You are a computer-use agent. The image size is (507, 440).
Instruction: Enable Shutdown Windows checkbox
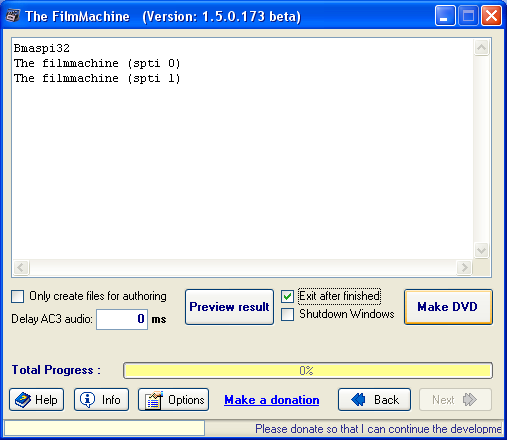pyautogui.click(x=287, y=314)
